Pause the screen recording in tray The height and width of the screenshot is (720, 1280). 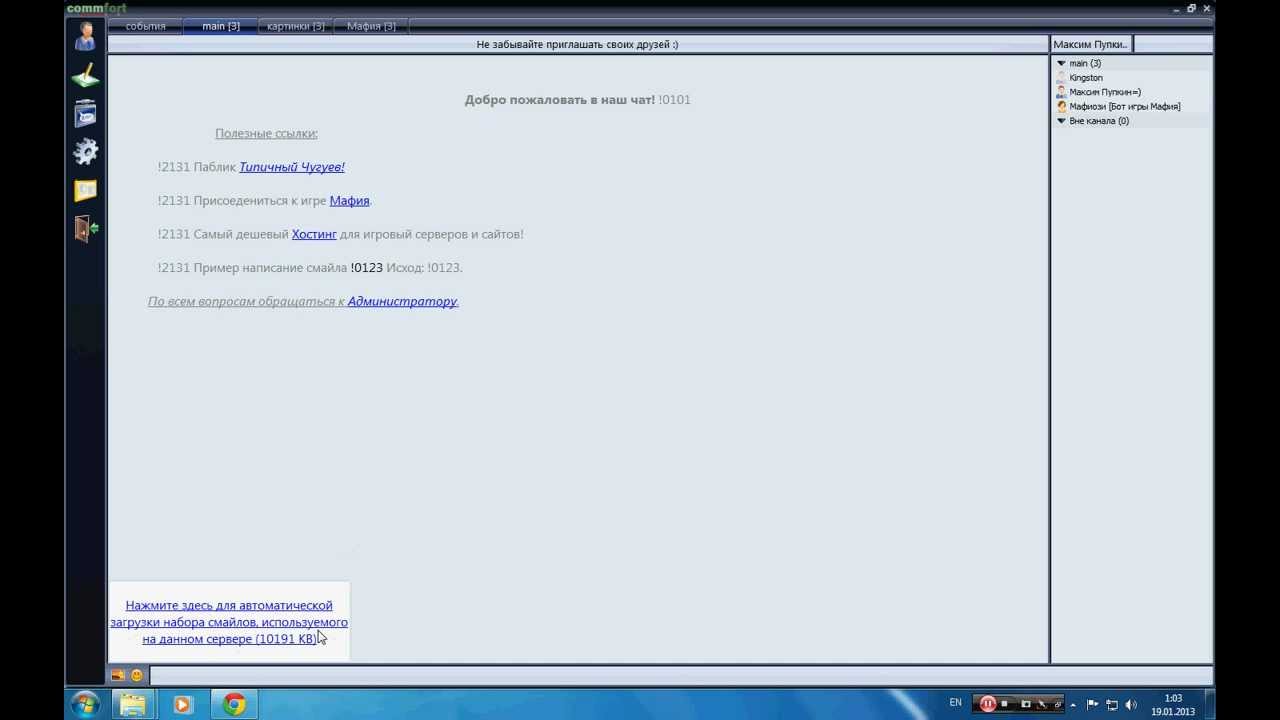point(988,704)
